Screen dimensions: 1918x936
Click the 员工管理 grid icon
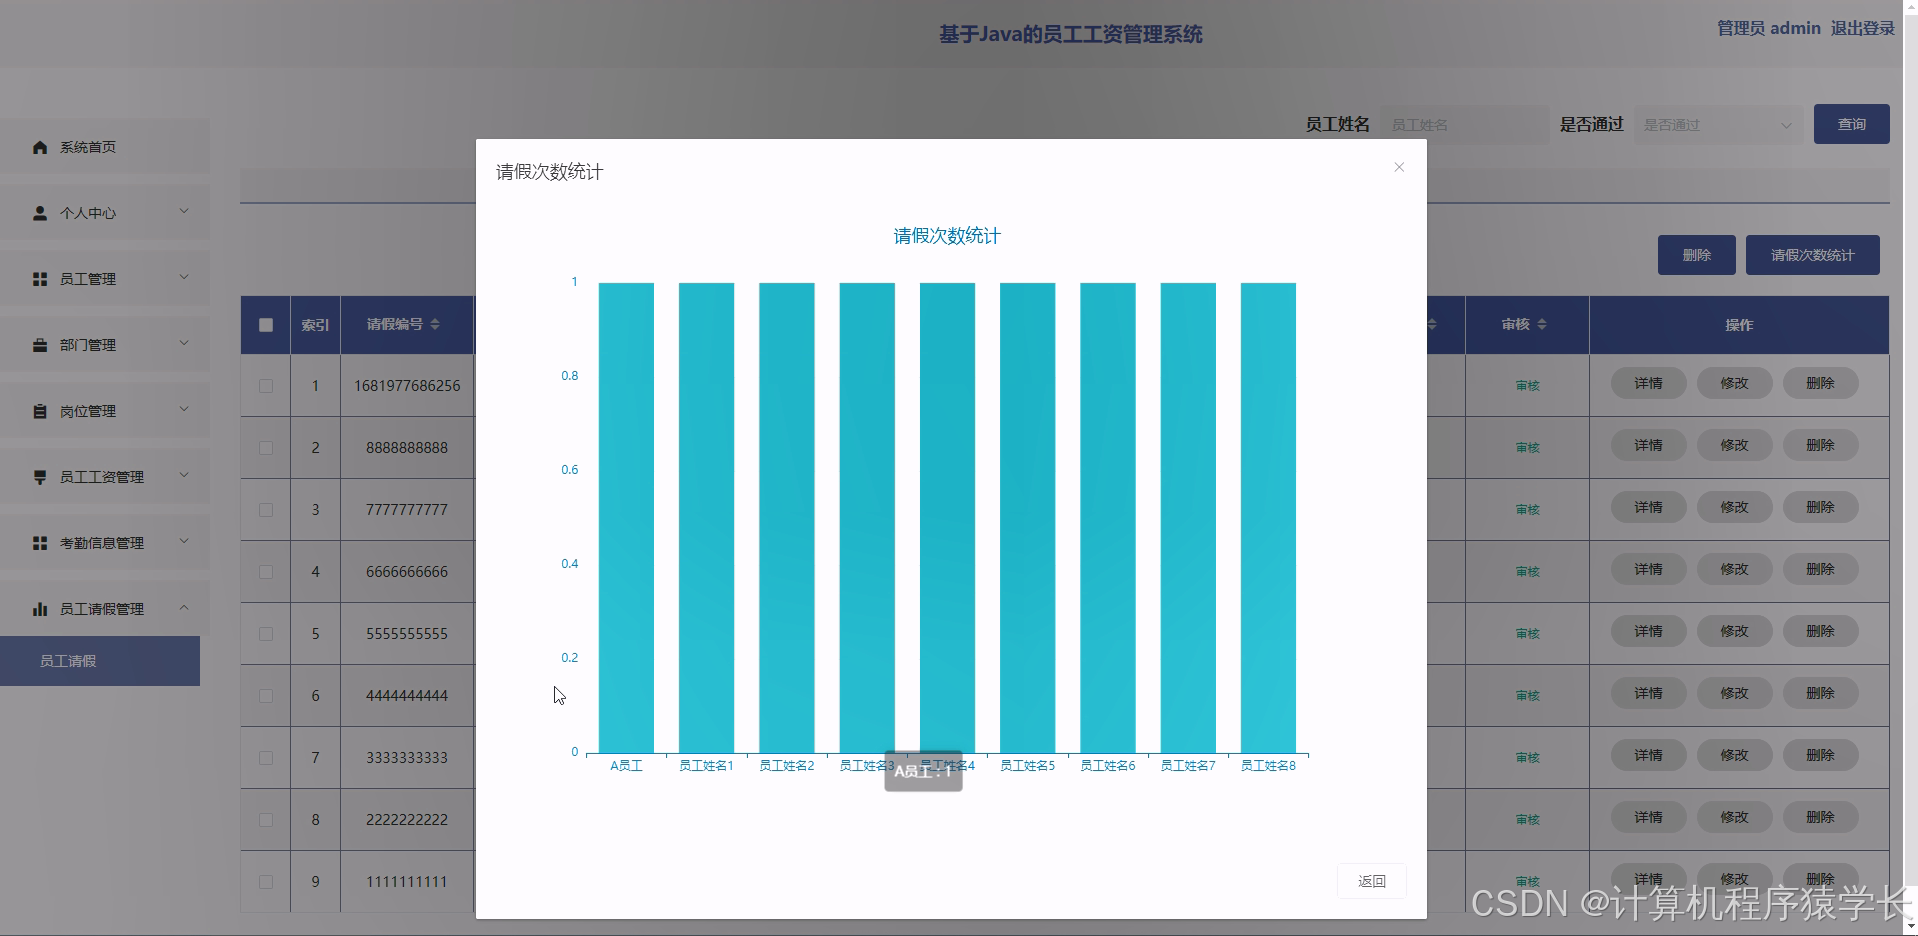pyautogui.click(x=40, y=278)
